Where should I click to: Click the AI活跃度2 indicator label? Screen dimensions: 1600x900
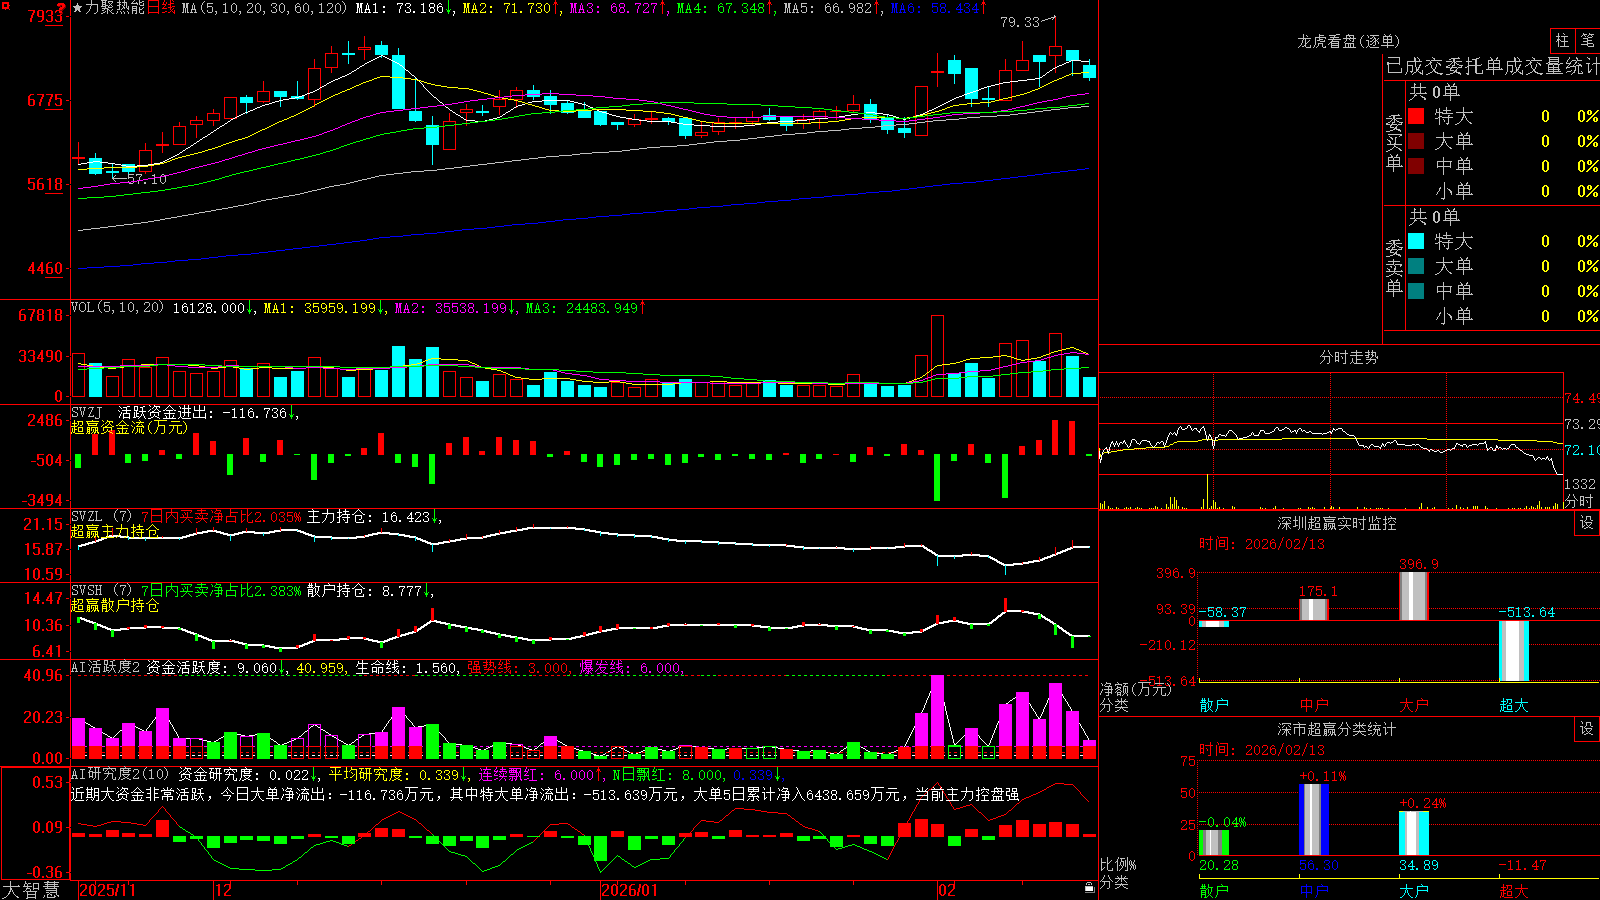pos(106,667)
